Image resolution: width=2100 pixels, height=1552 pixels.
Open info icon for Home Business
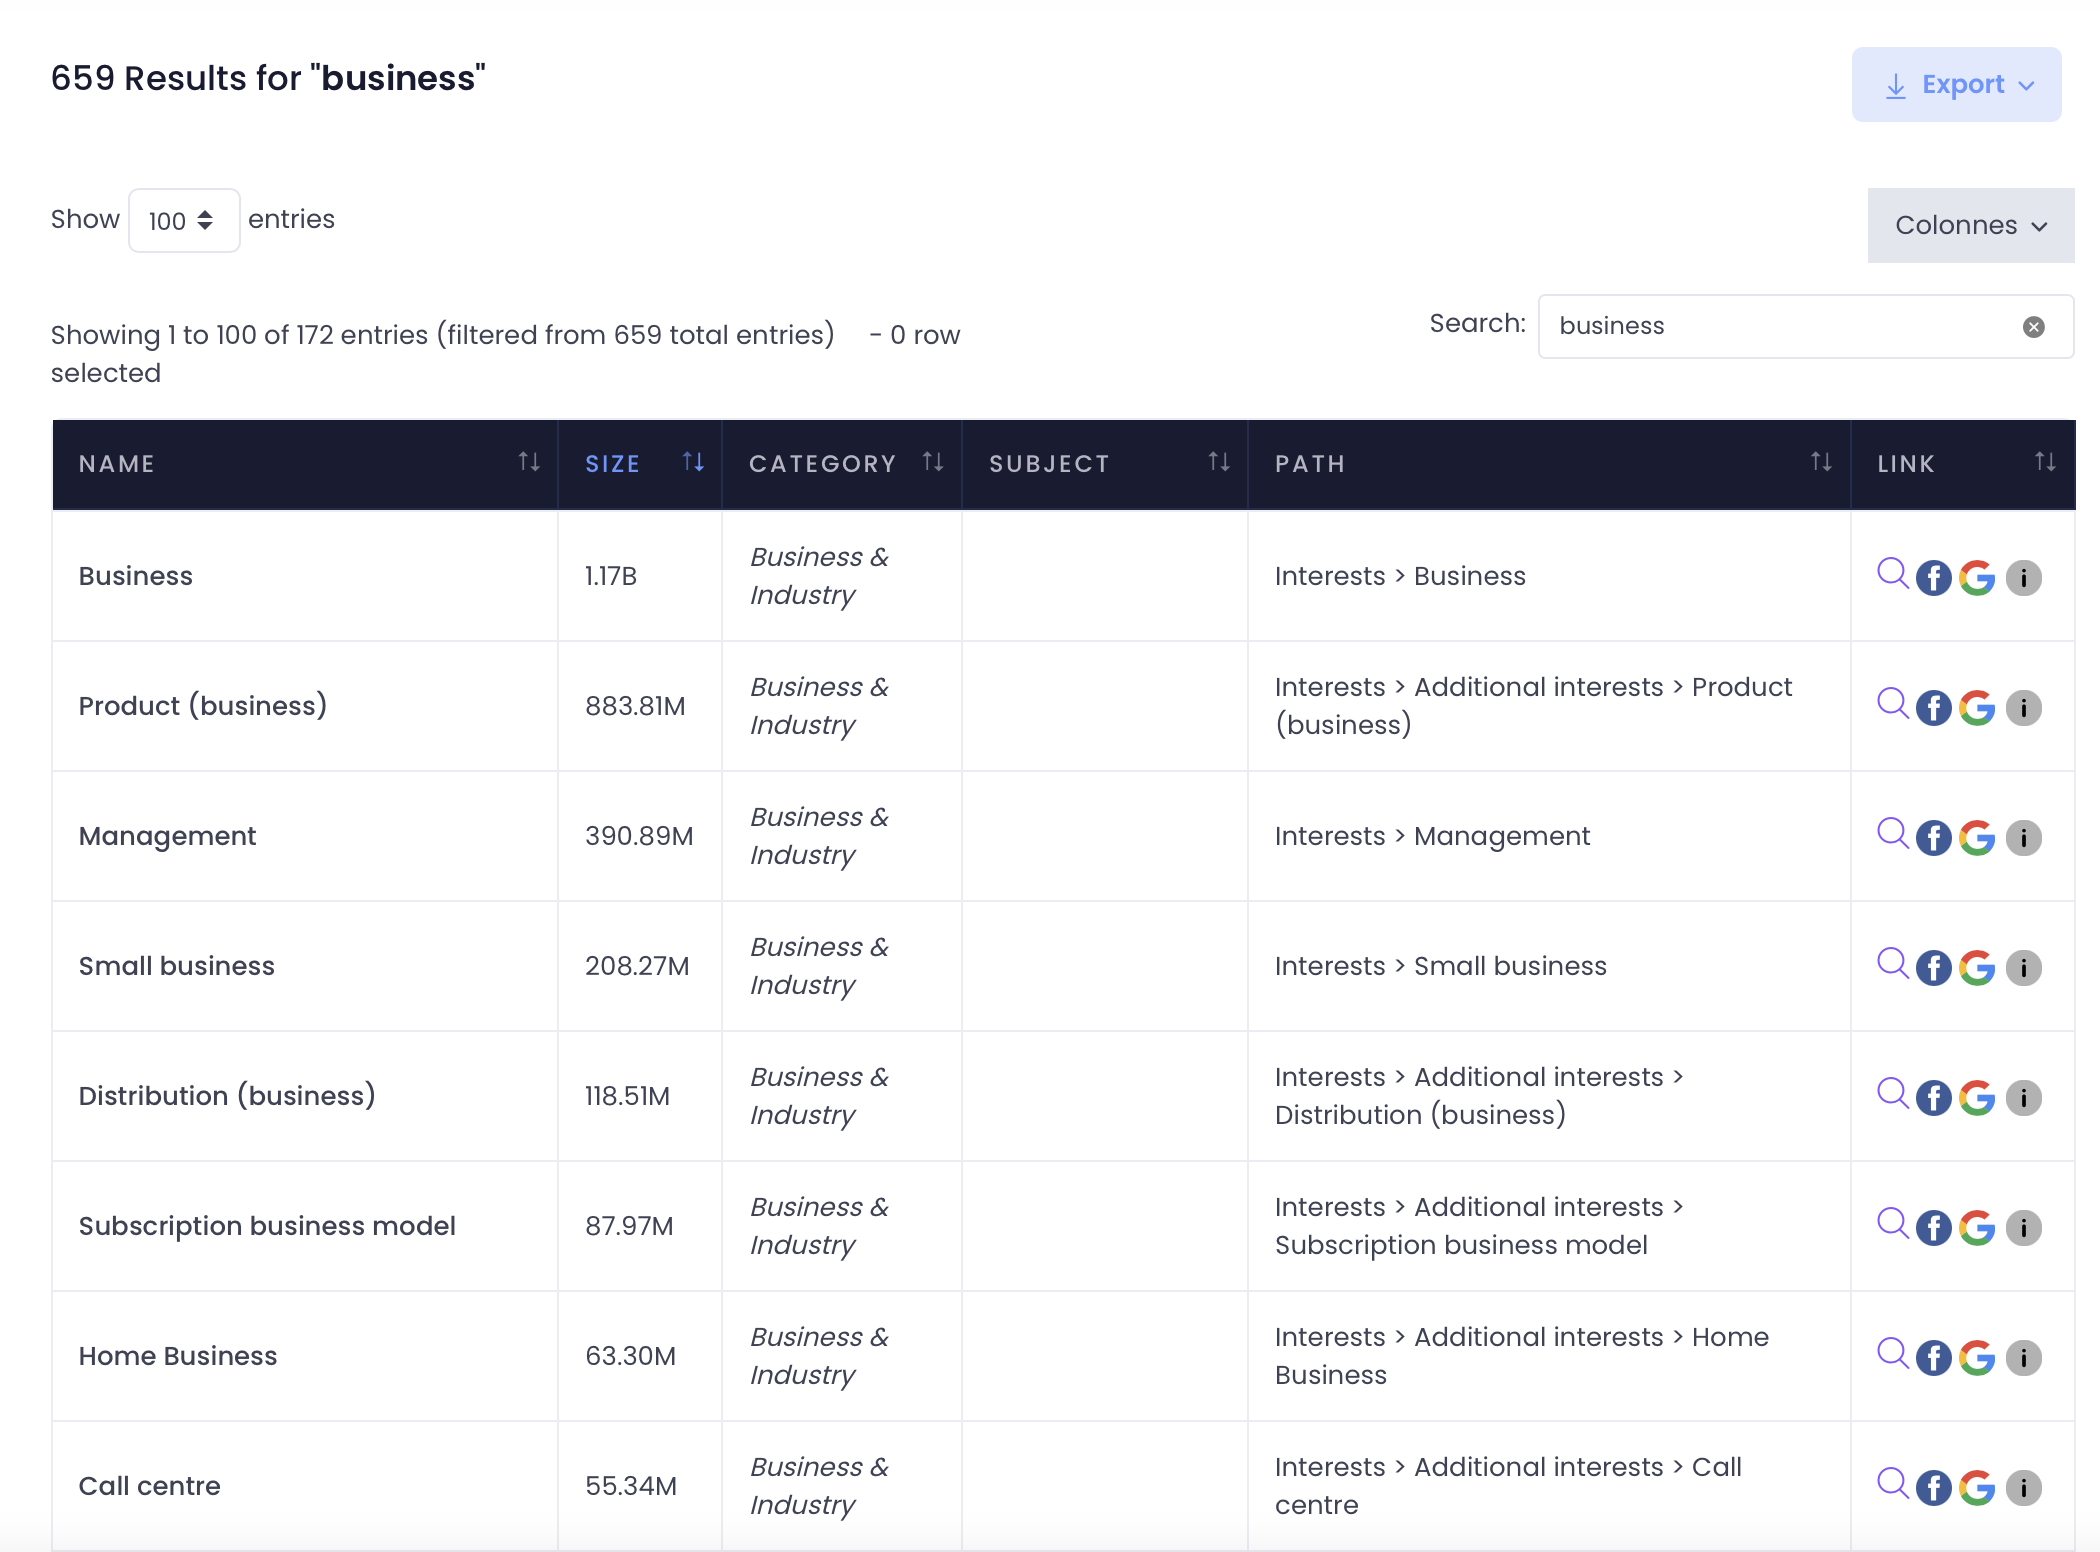2023,1357
